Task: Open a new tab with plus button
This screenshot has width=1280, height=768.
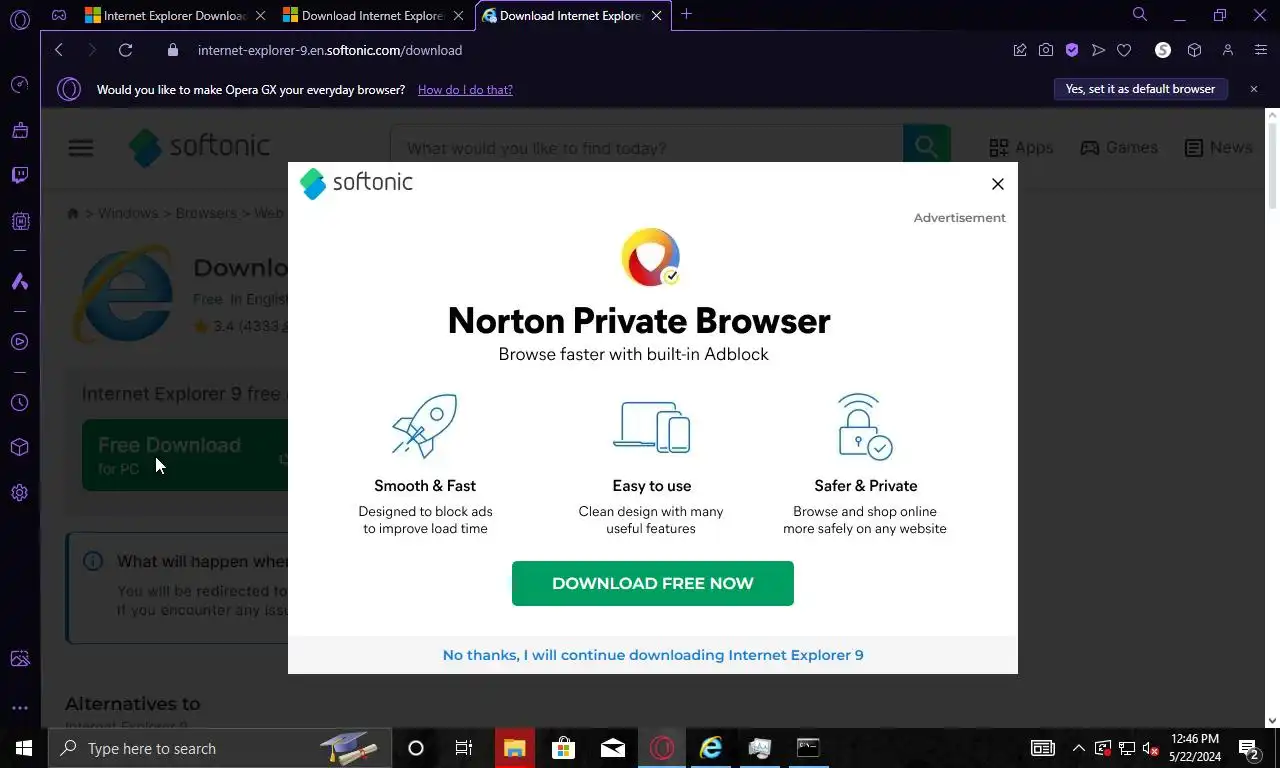Action: (x=686, y=15)
